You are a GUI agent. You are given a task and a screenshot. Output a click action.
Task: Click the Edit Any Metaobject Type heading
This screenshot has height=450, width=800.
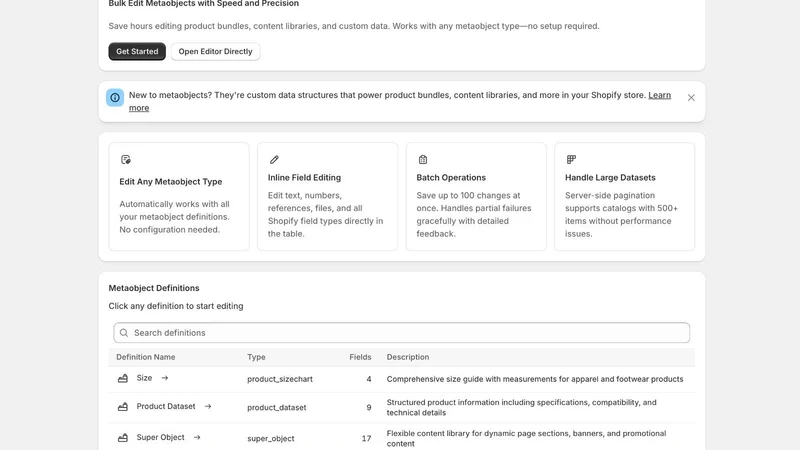tap(170, 182)
